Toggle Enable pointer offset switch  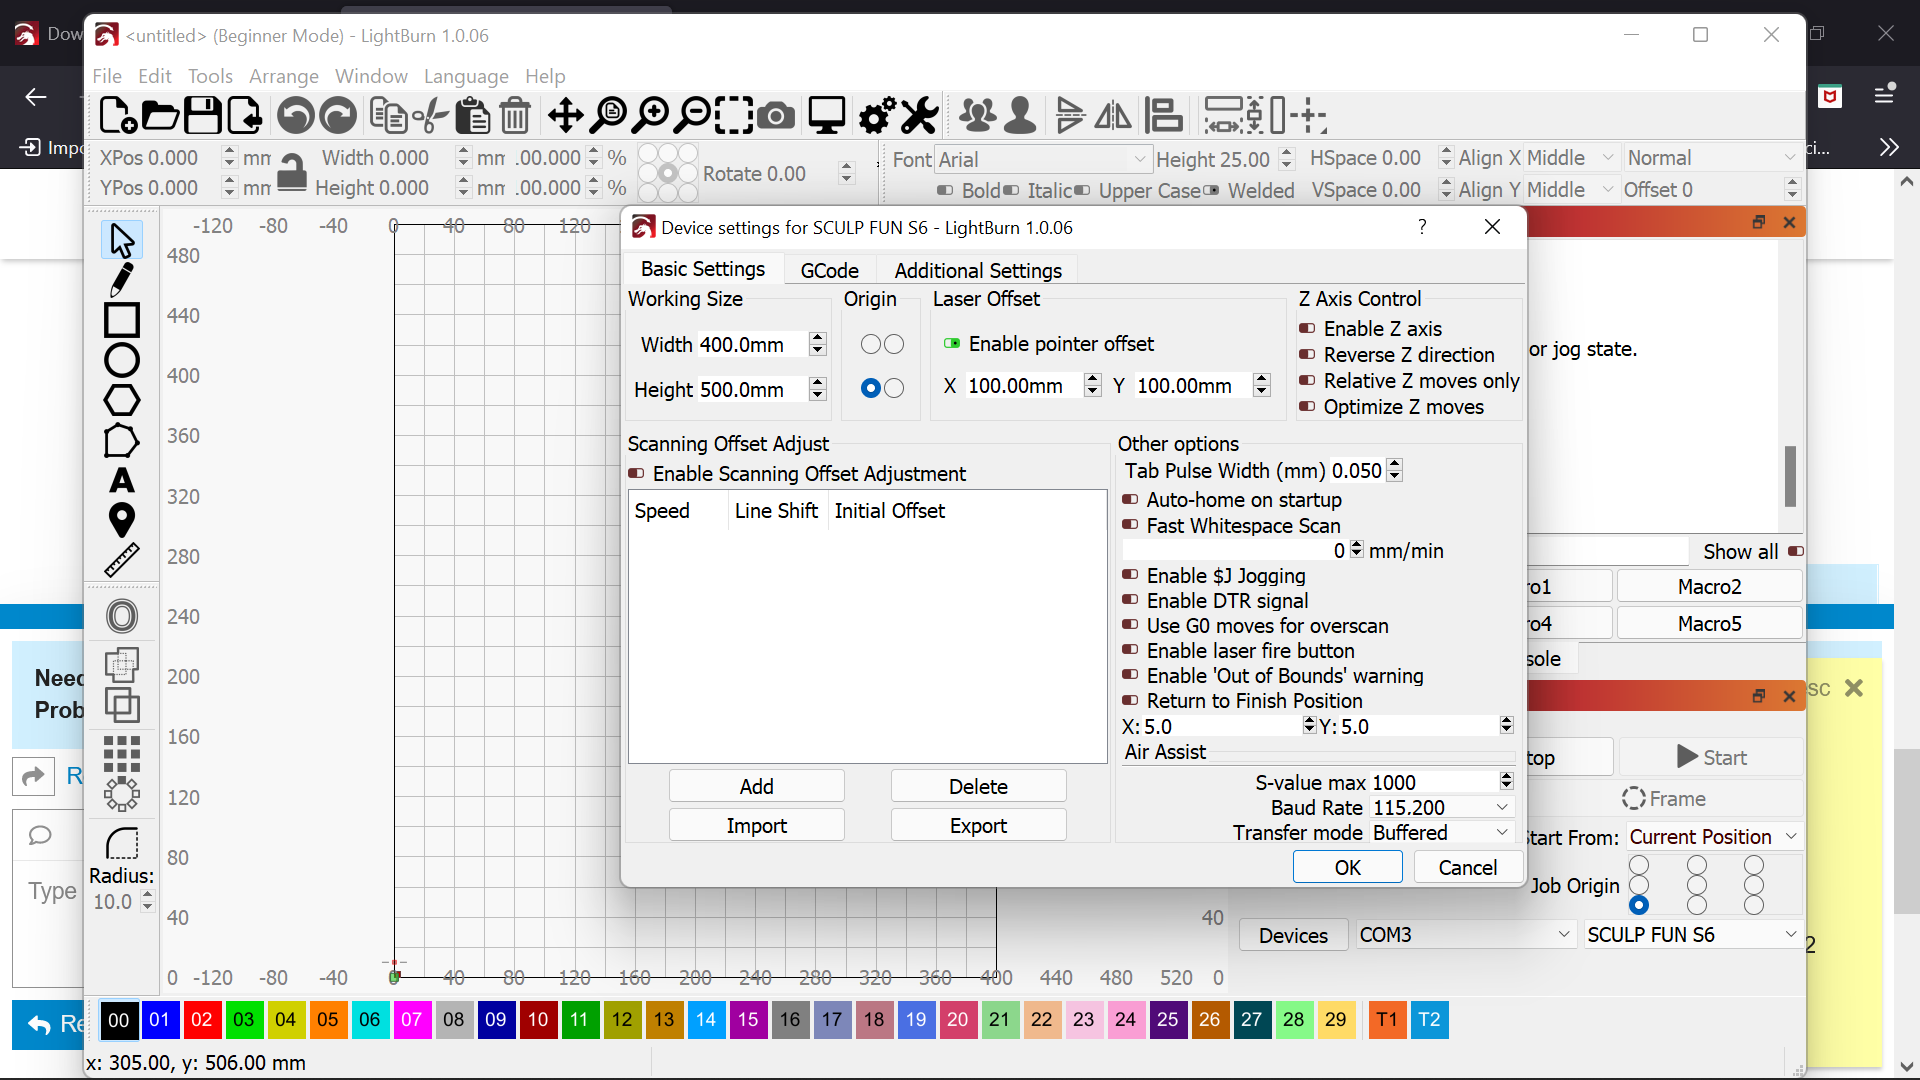(952, 344)
